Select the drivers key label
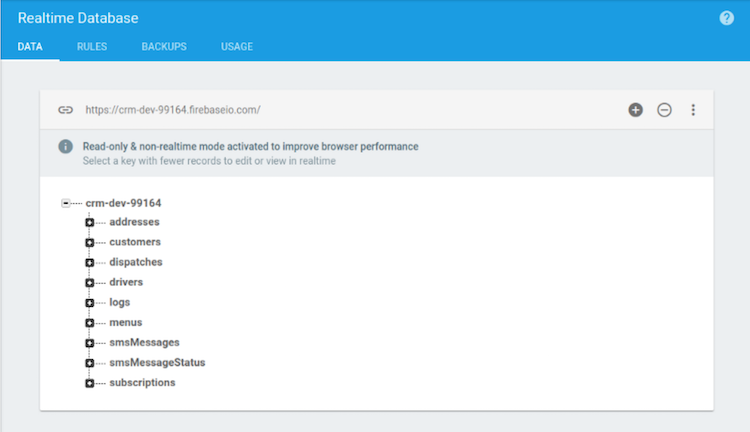750x432 pixels. (x=126, y=282)
